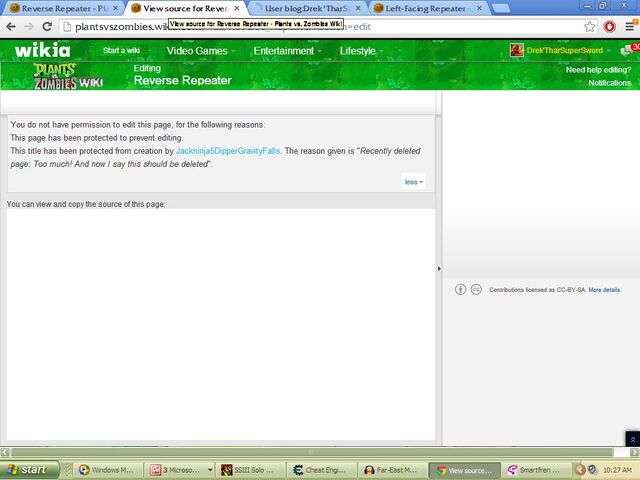Open the Plants vs Zombies Wiki logo
This screenshot has height=480, width=640.
point(68,76)
